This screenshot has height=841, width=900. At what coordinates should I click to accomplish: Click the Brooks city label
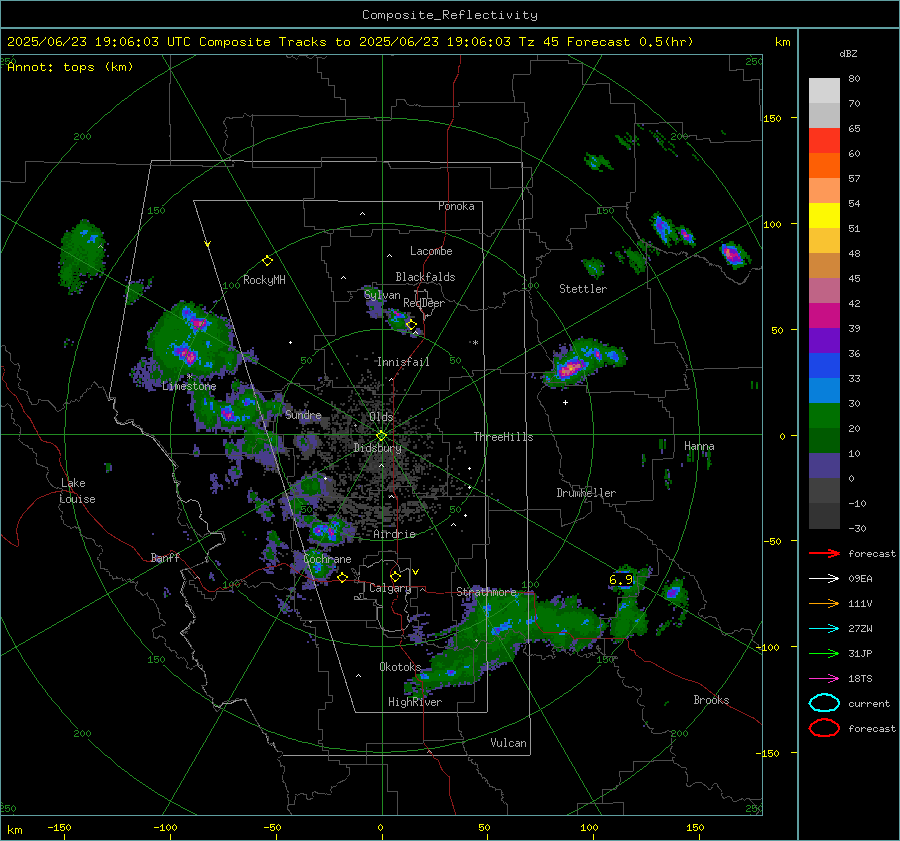(x=711, y=700)
